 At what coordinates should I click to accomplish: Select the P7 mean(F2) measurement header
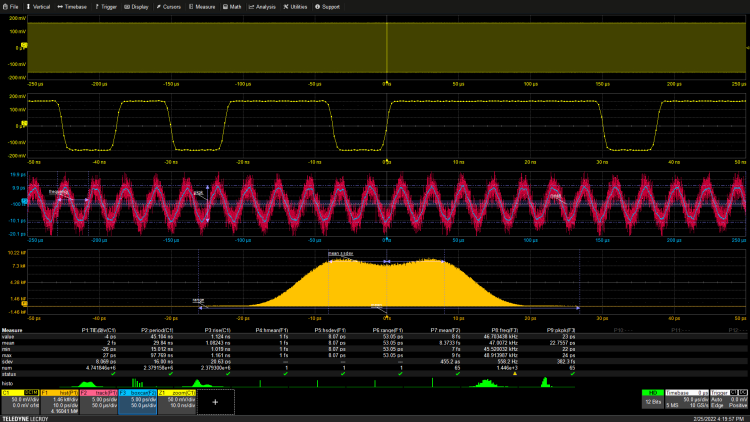445,330
